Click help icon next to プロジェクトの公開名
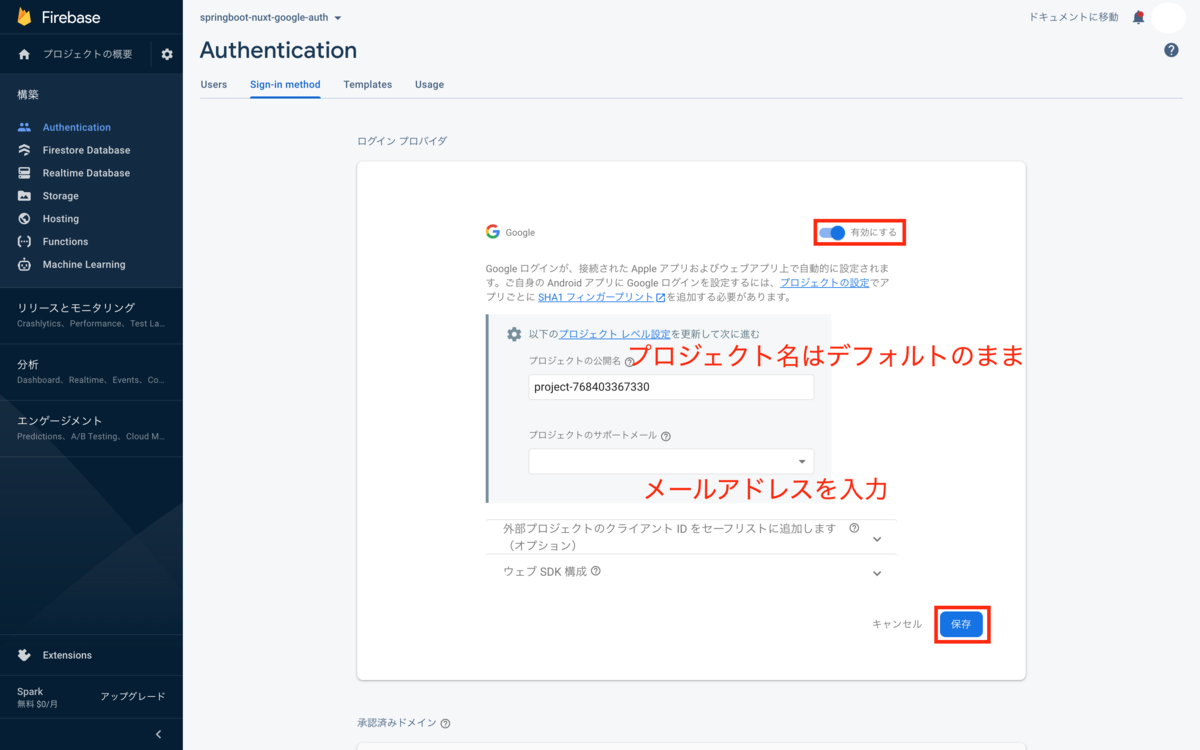 pyautogui.click(x=630, y=362)
